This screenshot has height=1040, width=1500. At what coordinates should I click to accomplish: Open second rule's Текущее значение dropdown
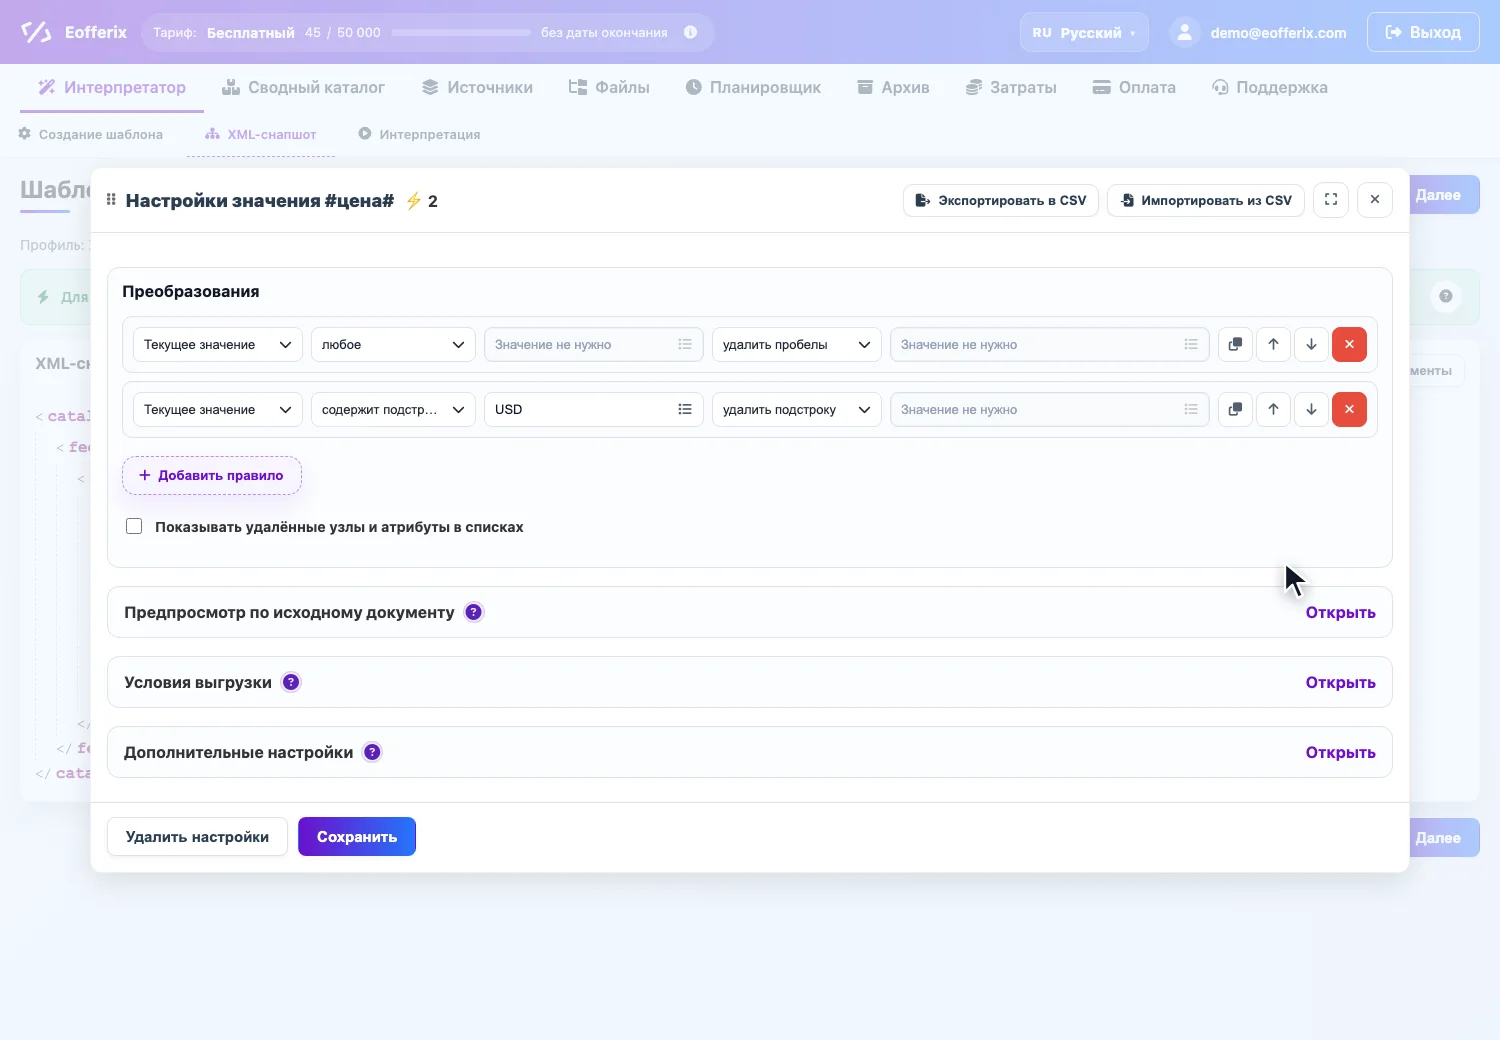217,409
